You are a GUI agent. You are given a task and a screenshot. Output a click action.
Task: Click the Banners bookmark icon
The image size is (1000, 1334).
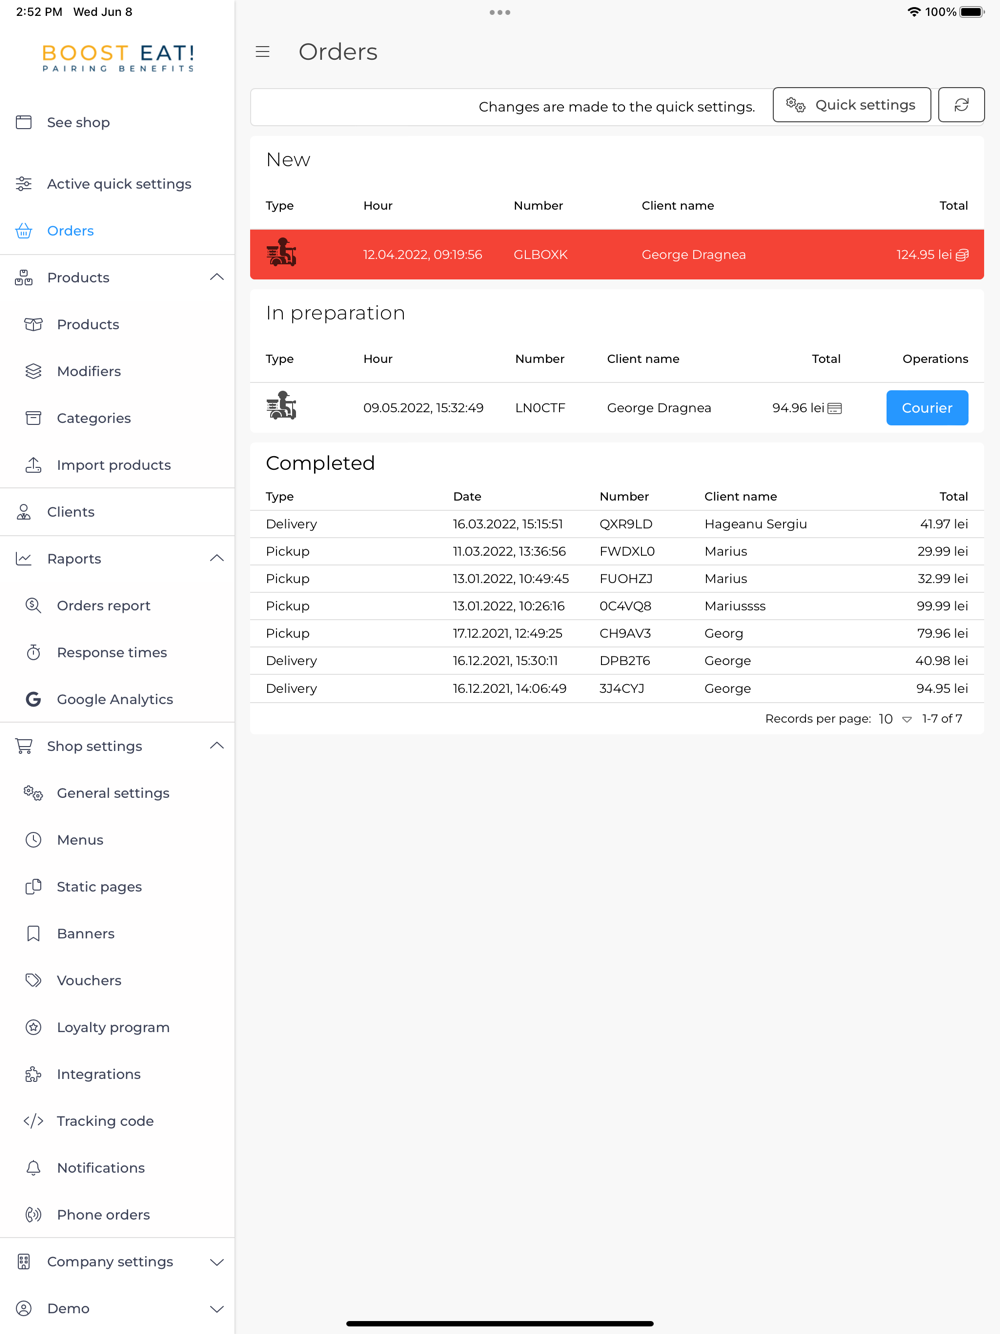(33, 934)
